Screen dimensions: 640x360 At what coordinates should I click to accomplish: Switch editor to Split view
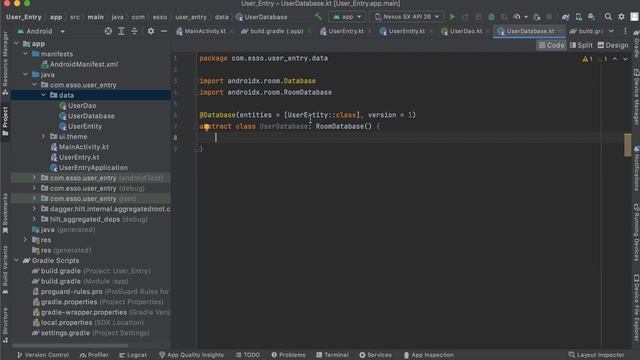[581, 45]
